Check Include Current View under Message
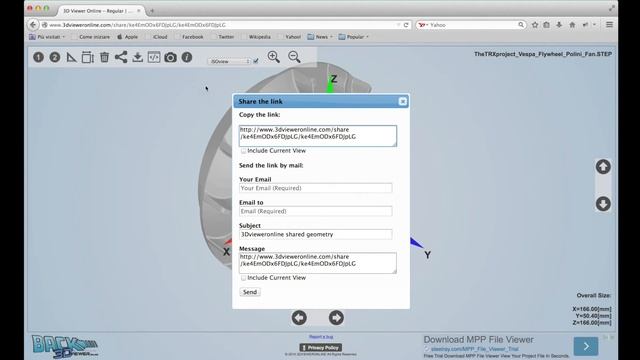This screenshot has width=640, height=360. coord(243,278)
